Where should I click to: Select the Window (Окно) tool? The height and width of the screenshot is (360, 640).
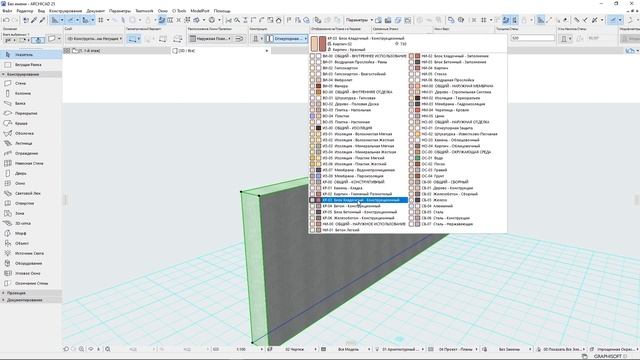click(31, 183)
